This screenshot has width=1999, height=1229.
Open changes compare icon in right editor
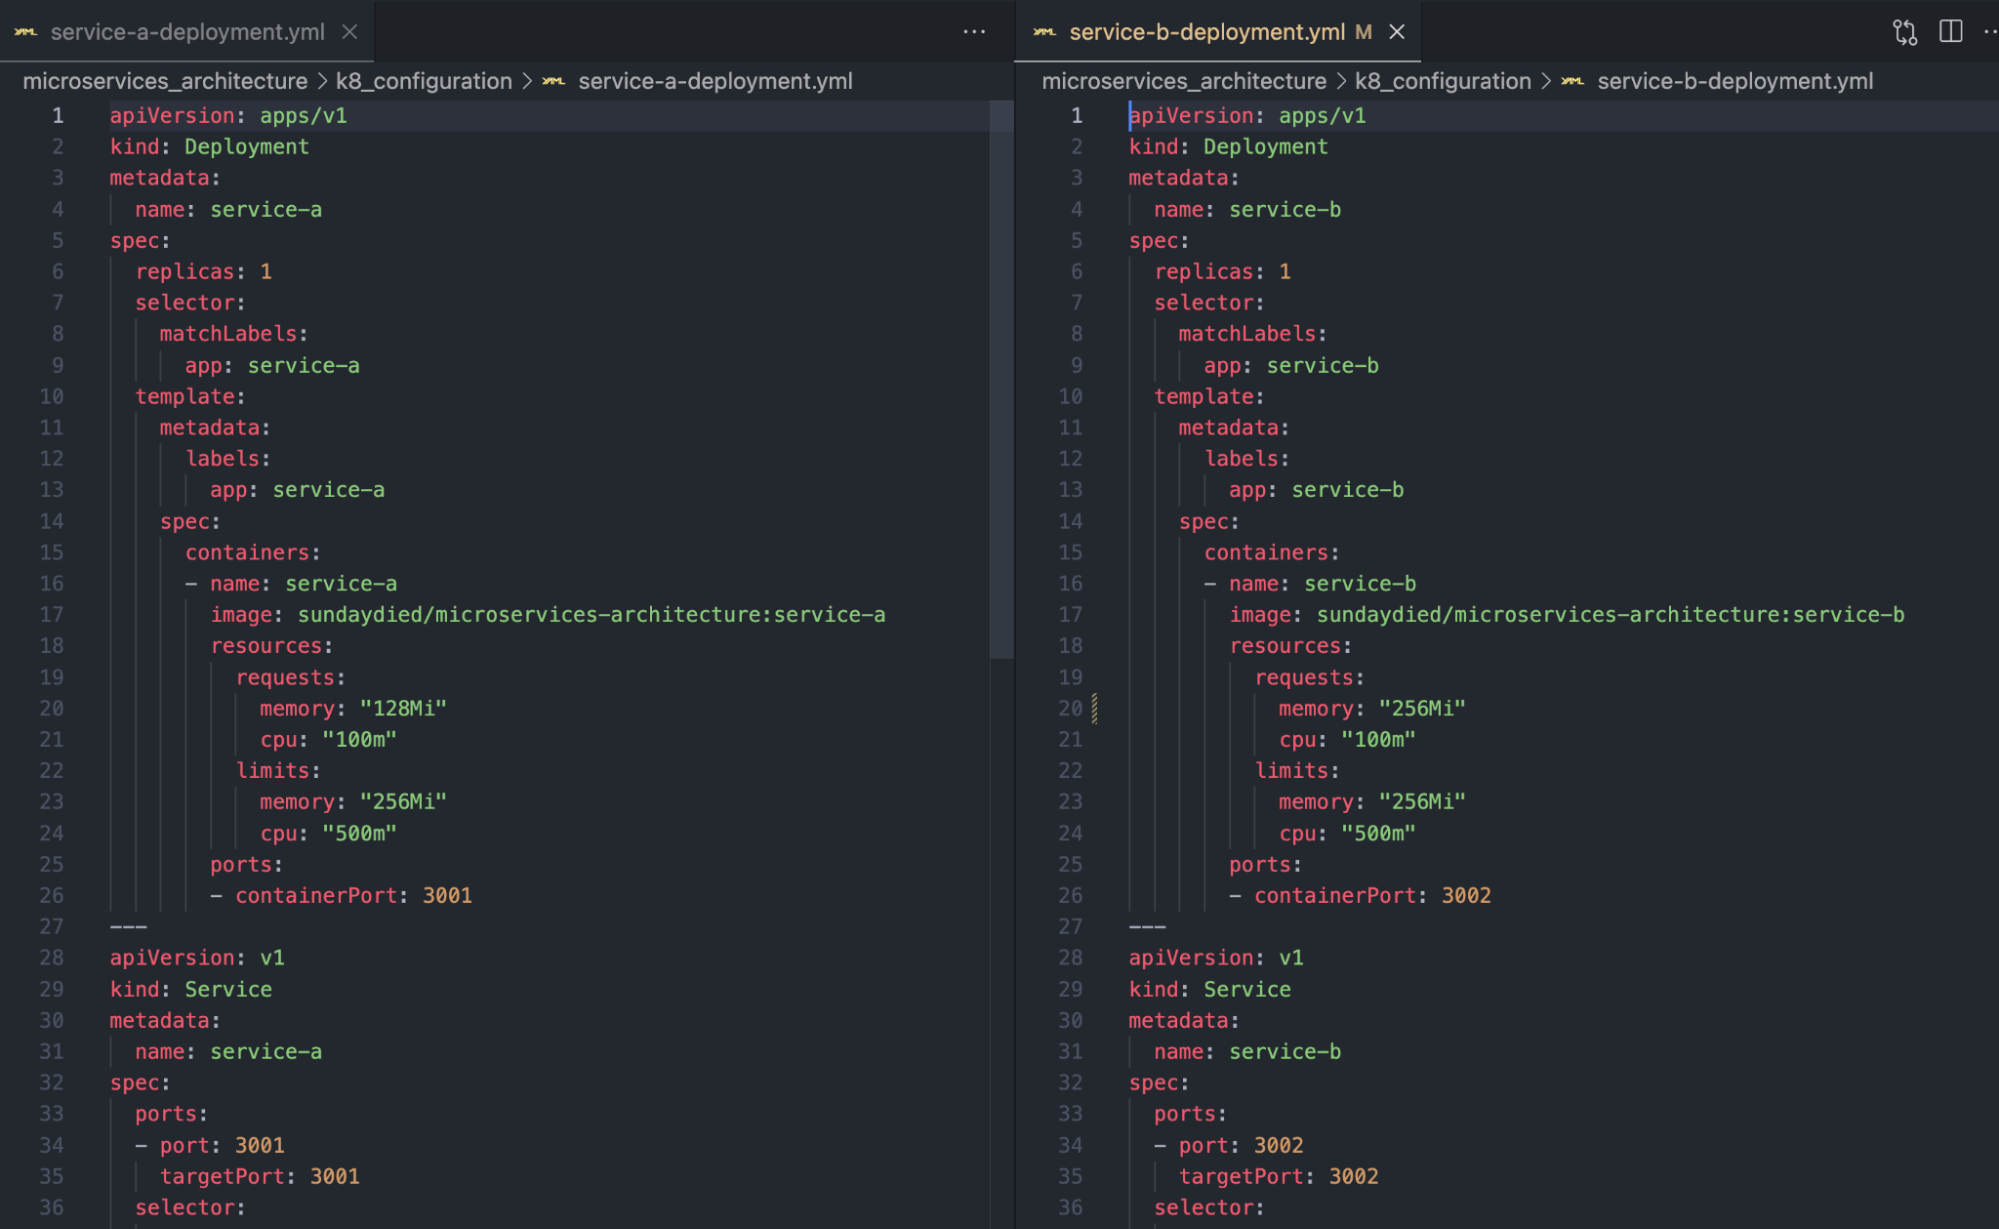click(1905, 32)
